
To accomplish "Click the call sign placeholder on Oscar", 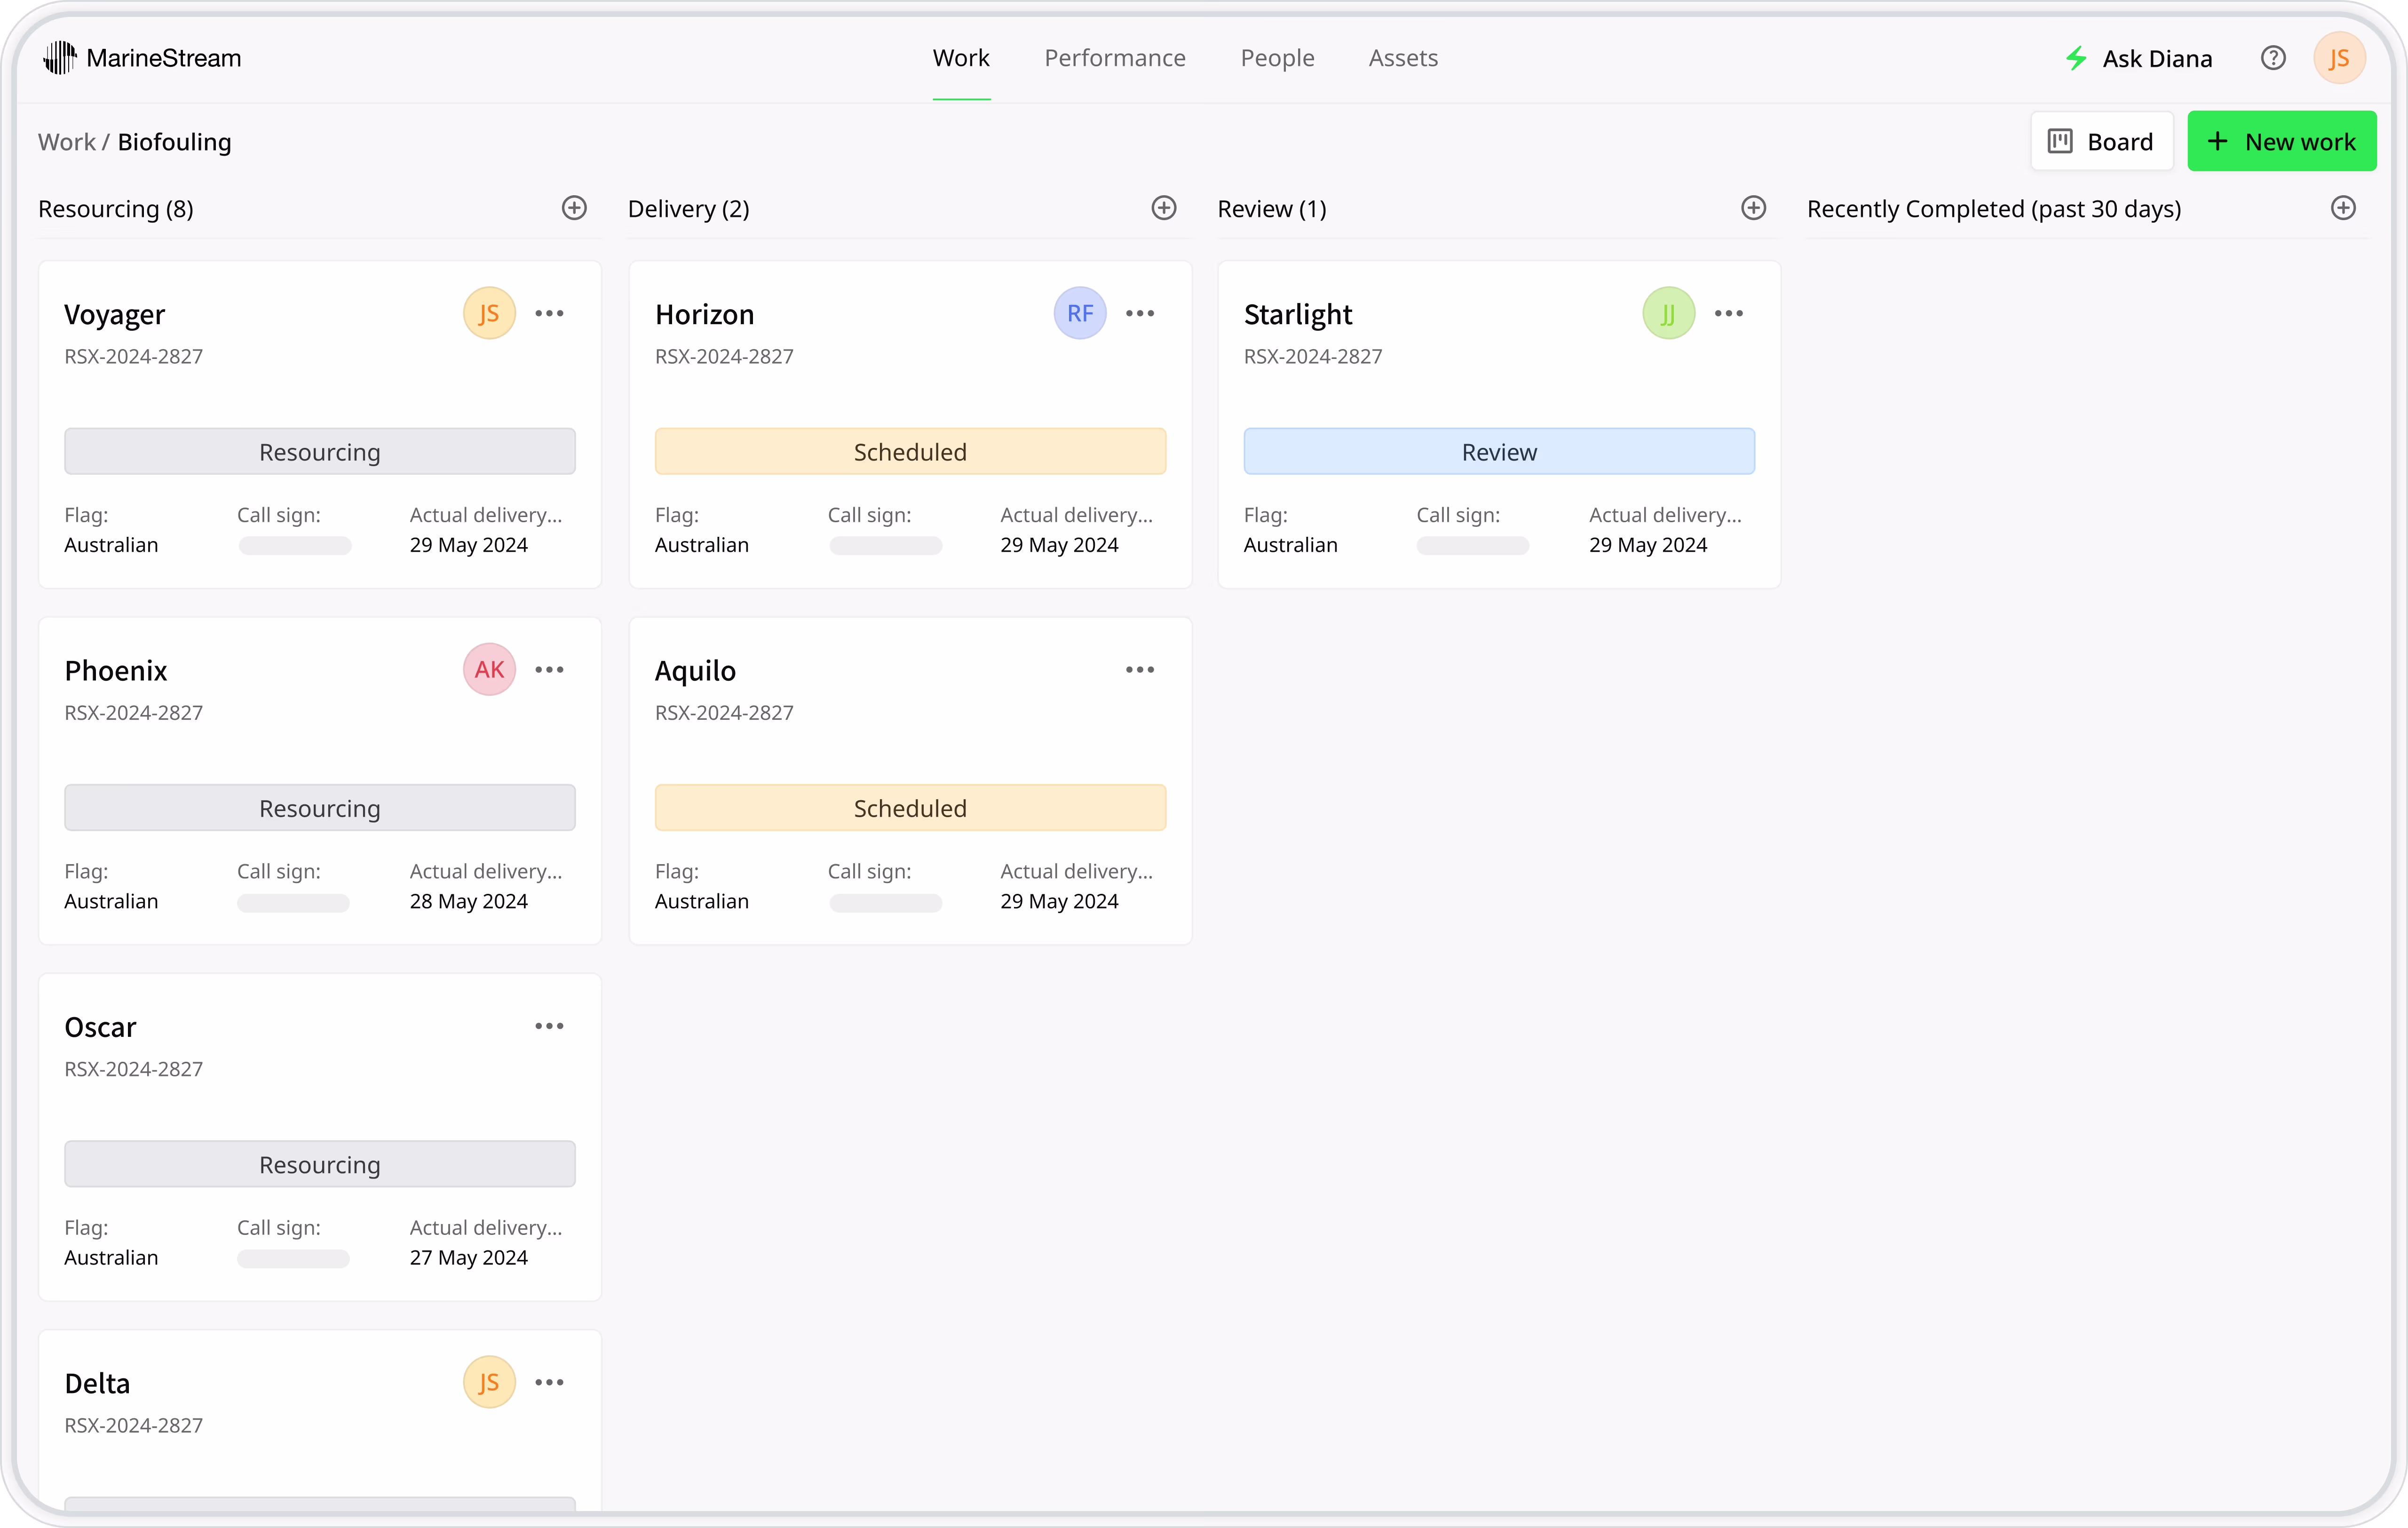I will pos(294,1259).
